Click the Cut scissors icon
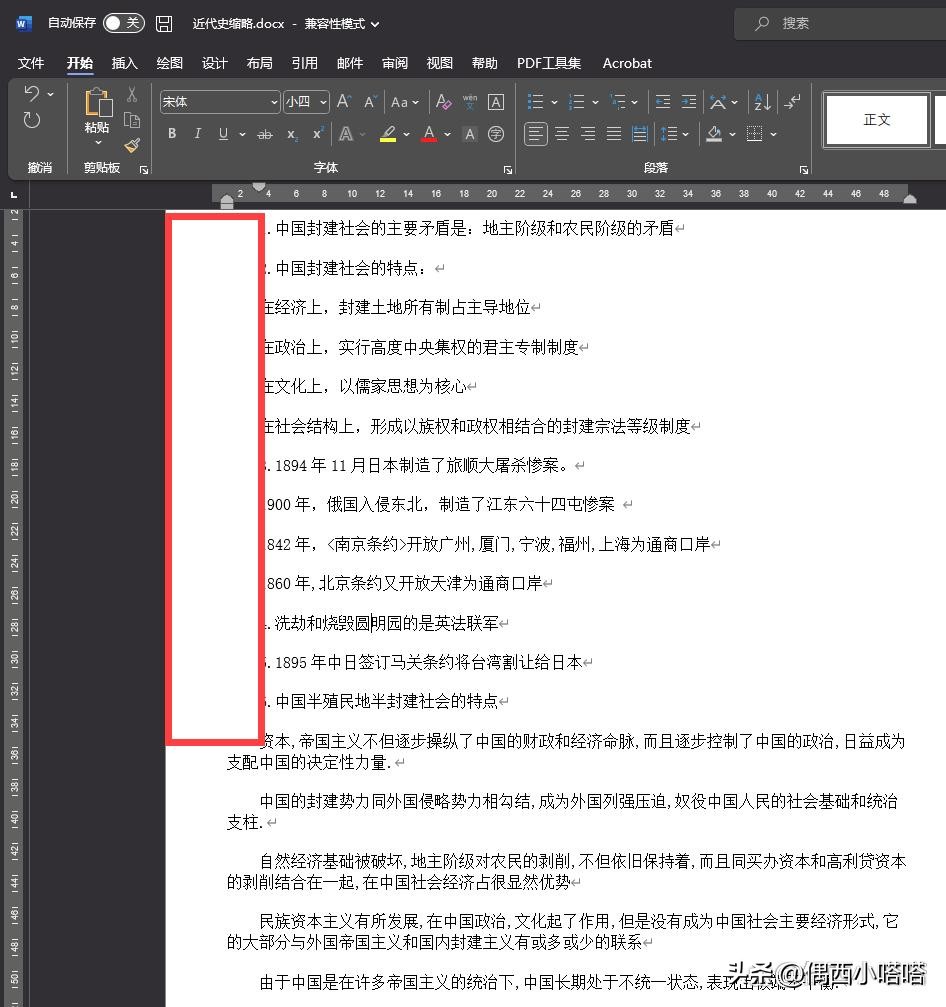The height and width of the screenshot is (1007, 946). pyautogui.click(x=132, y=94)
